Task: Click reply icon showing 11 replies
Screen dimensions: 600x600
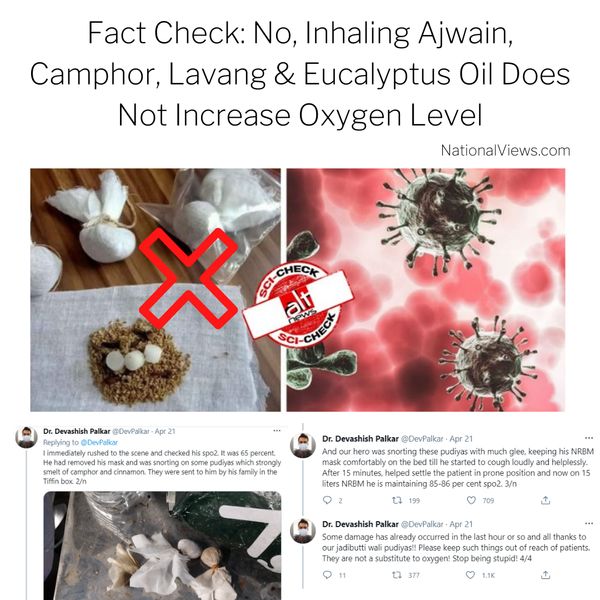Action: 327,575
